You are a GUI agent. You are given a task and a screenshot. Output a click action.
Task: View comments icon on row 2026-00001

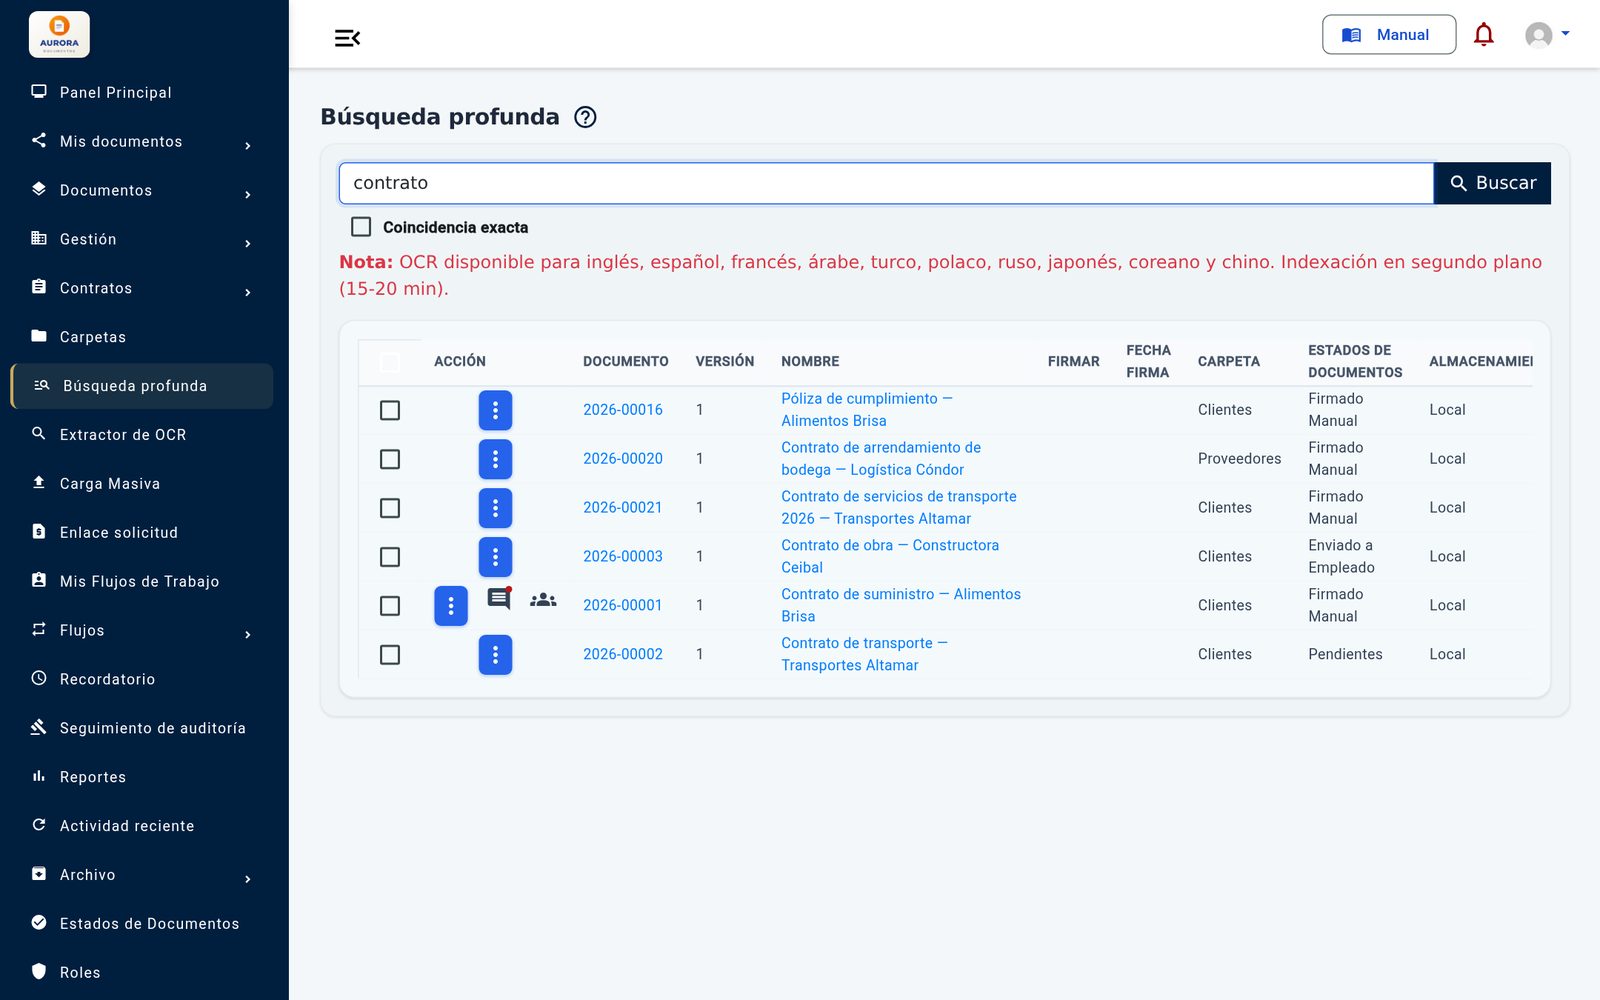click(x=499, y=599)
